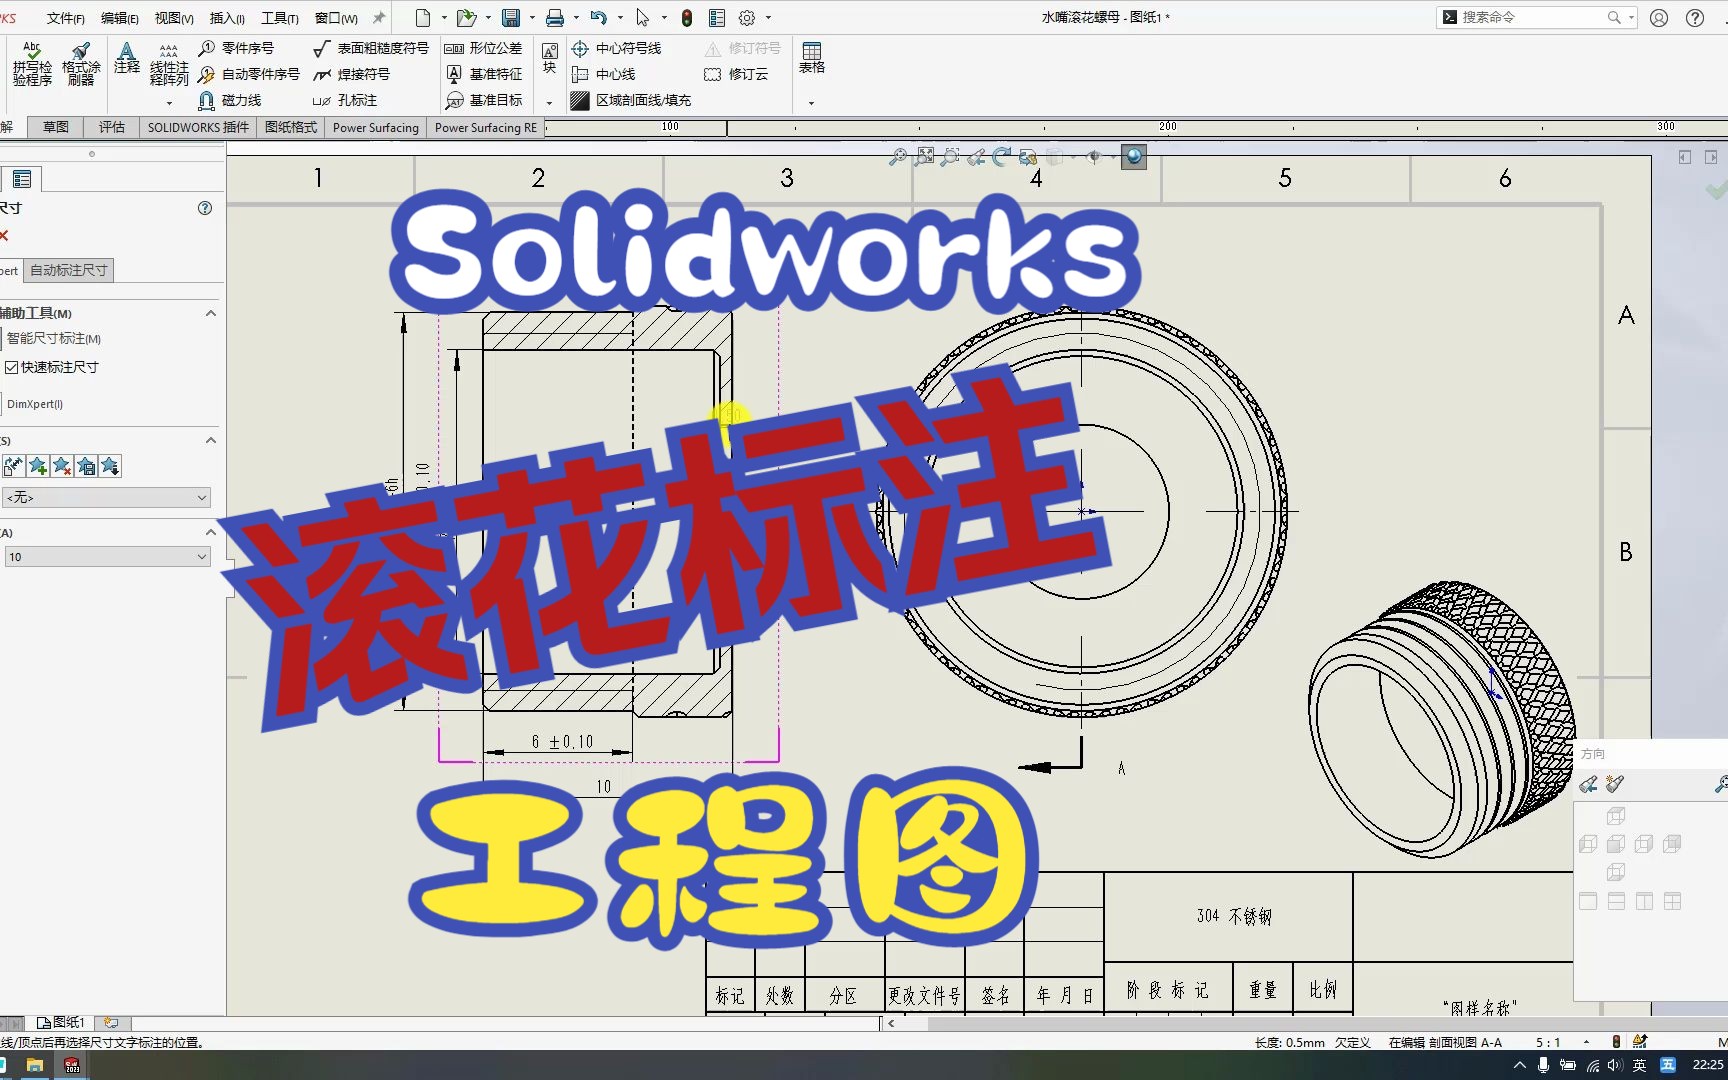Screen dimensions: 1728x1080
Task: Click the Magnetic Line tool 磁力线
Action: tap(230, 100)
